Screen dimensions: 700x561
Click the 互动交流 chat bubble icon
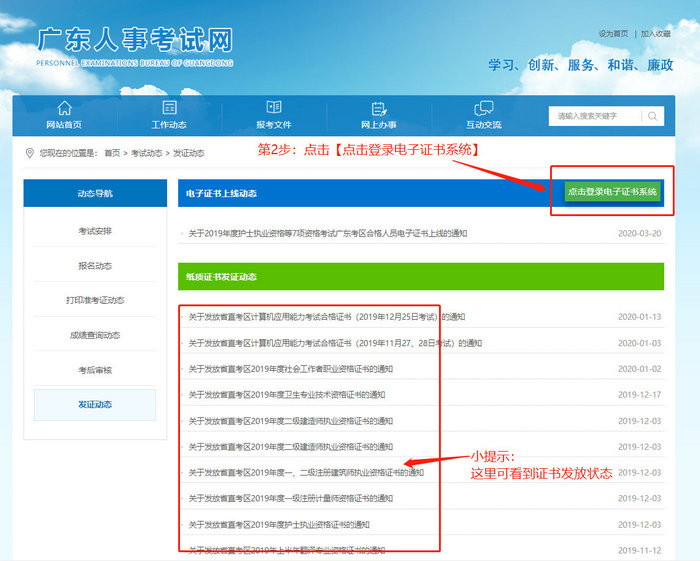click(x=484, y=108)
